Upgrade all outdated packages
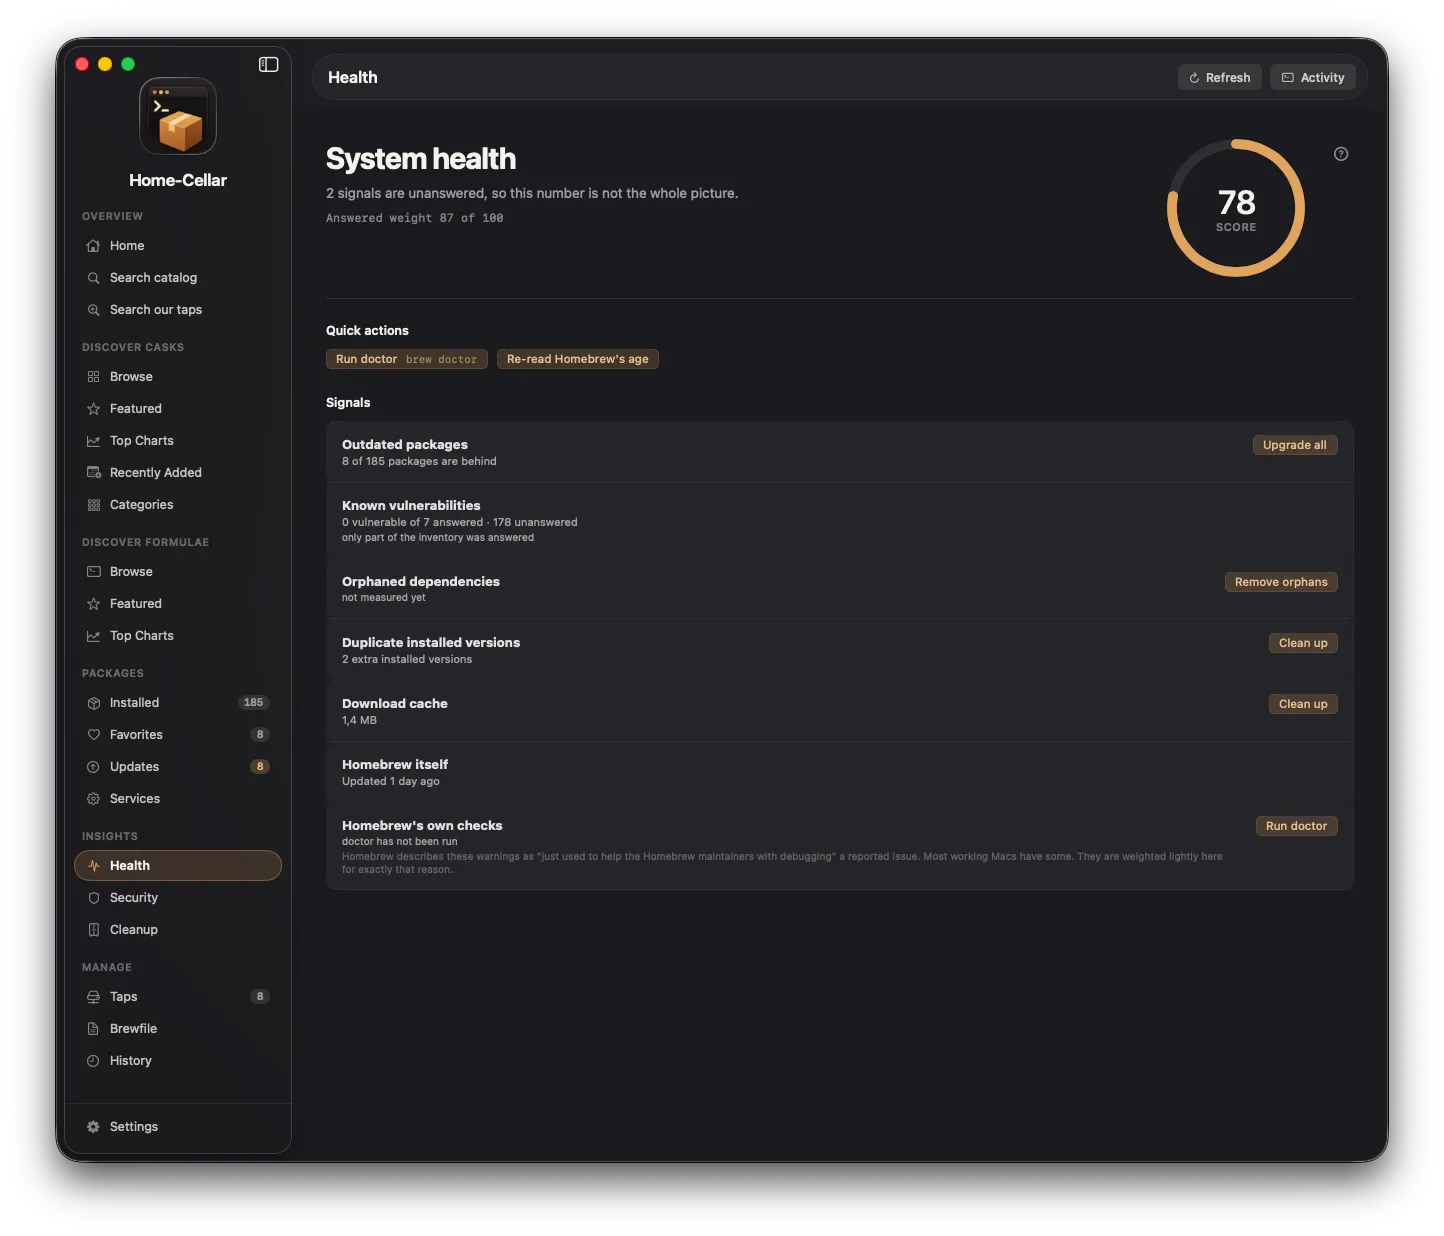Viewport: 1444px width, 1236px height. pos(1295,445)
